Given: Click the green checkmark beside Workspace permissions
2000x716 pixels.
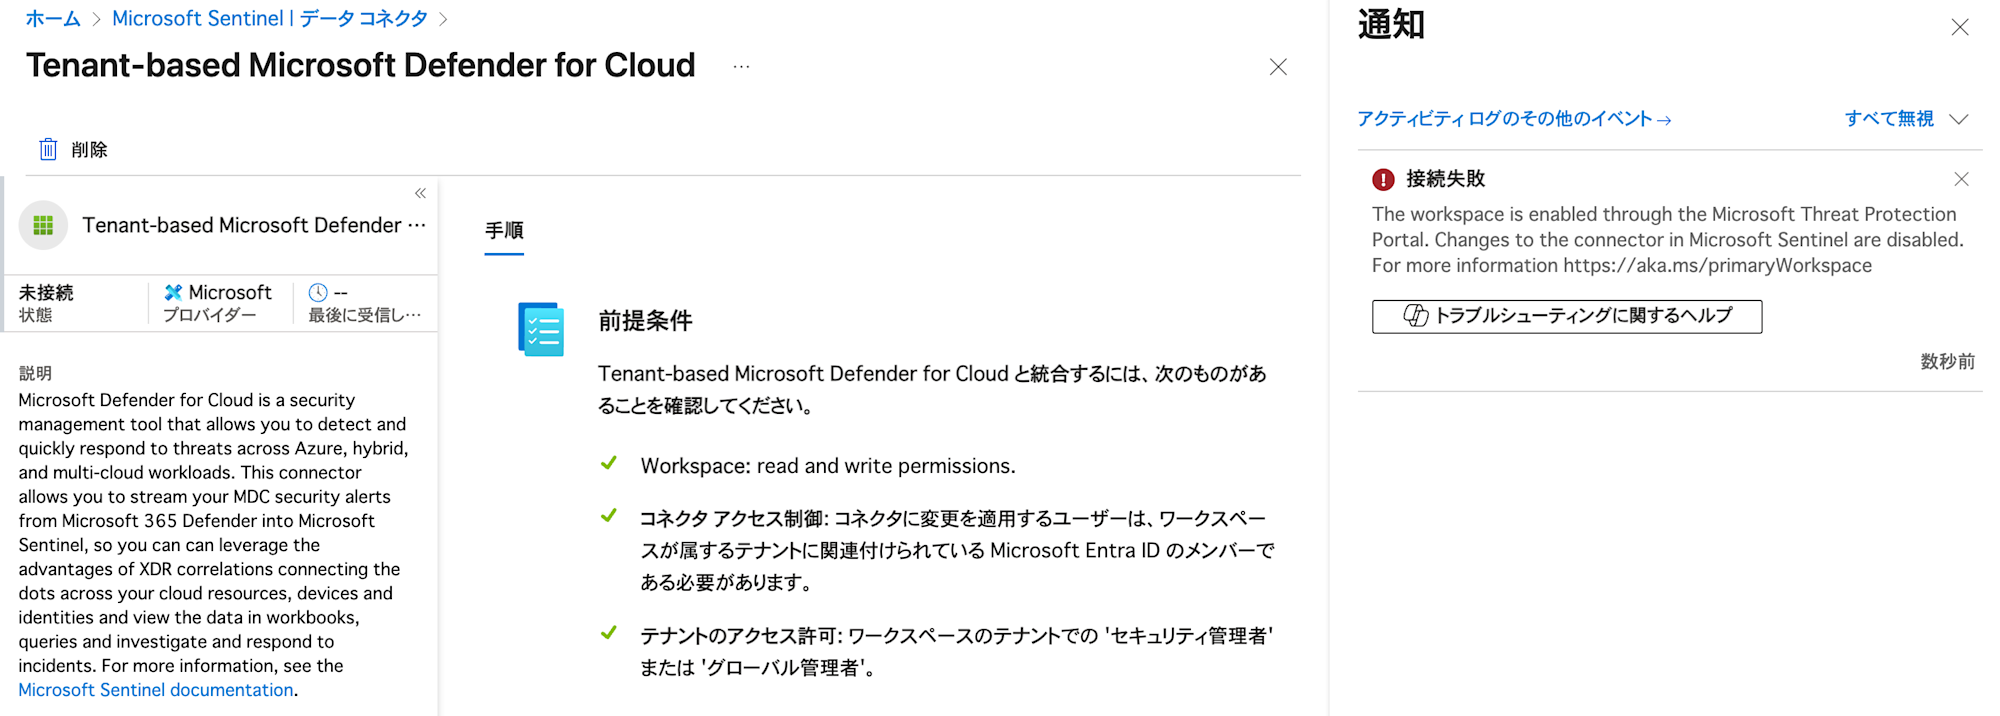Looking at the screenshot, I should click(x=608, y=463).
